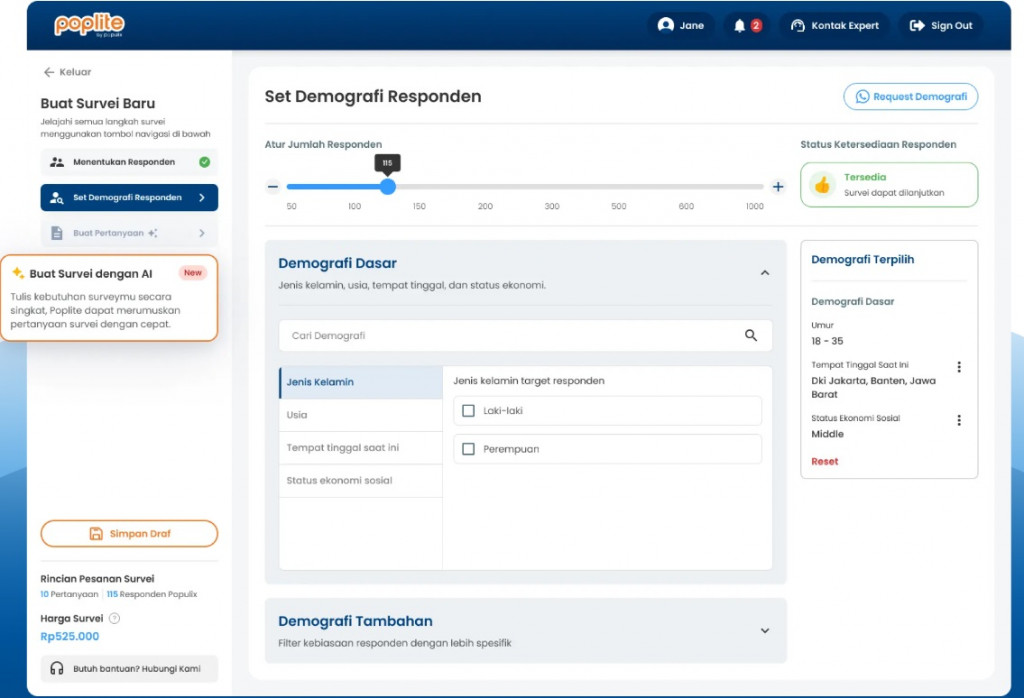This screenshot has height=698, width=1024.
Task: Open three-dot menu for Tempat Tinggal Saat Ini
Action: tap(959, 367)
